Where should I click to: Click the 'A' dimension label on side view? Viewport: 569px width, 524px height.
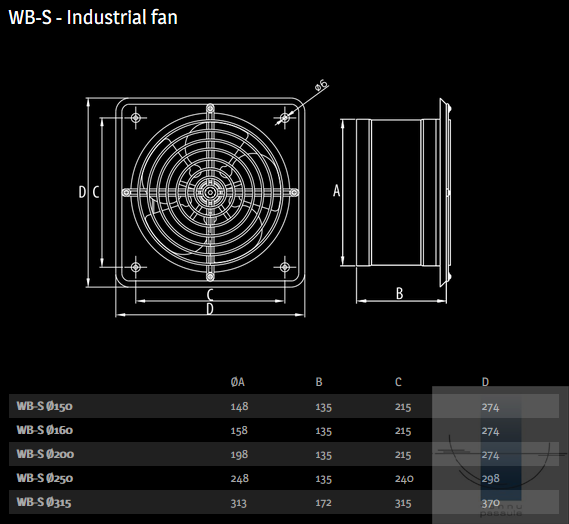coord(337,191)
